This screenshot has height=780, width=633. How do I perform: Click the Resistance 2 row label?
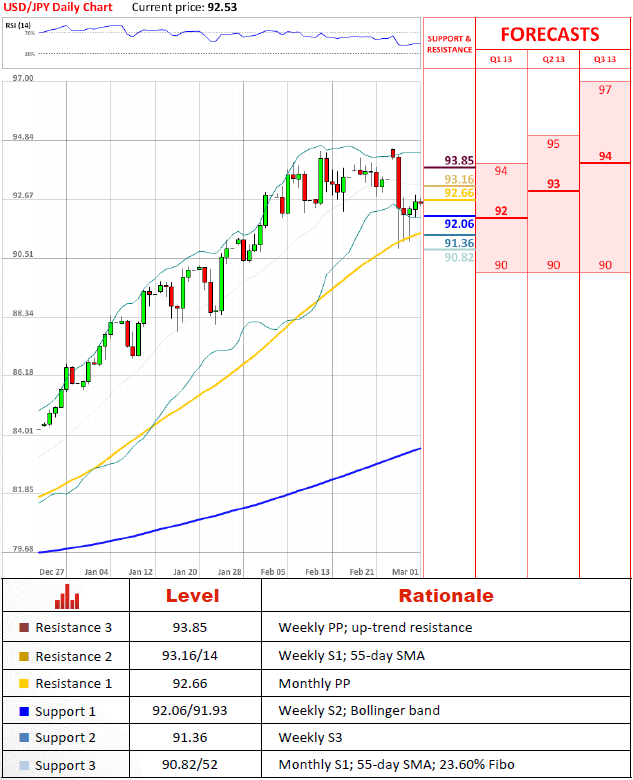coord(74,657)
